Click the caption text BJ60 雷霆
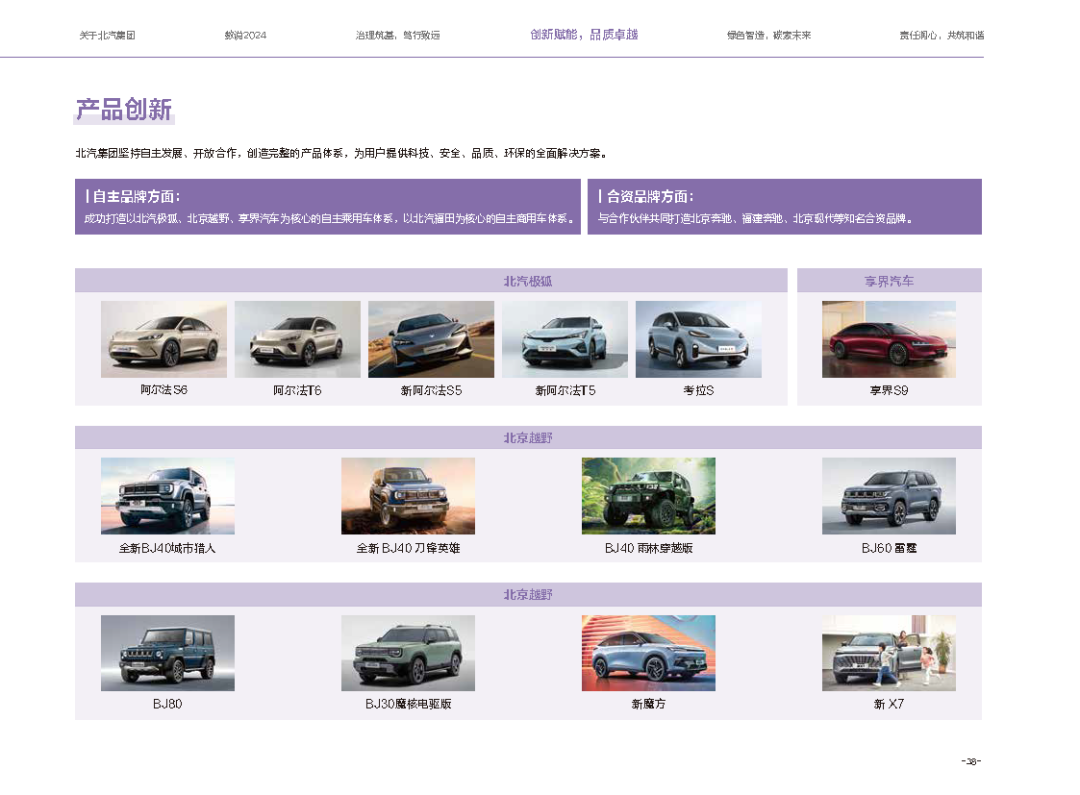 pyautogui.click(x=889, y=548)
